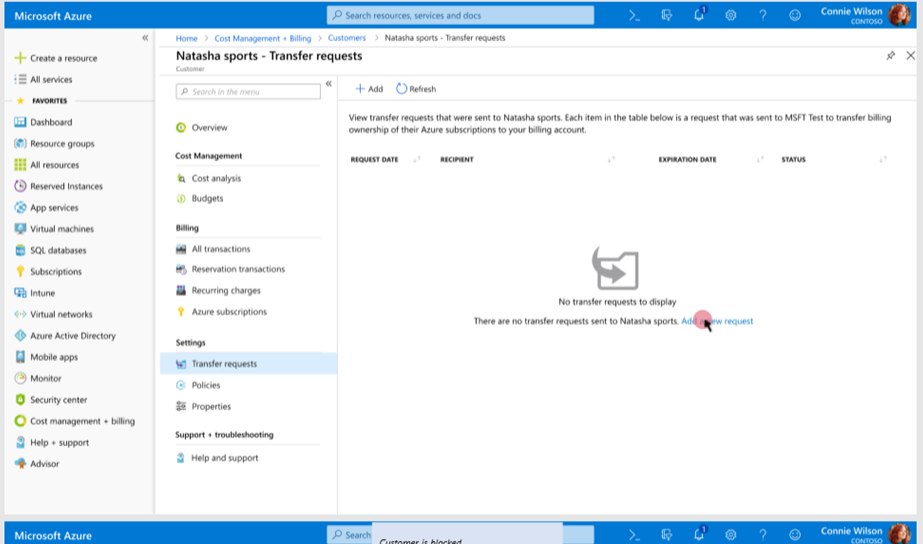Open the help question mark
The width and height of the screenshot is (923, 544).
763,16
